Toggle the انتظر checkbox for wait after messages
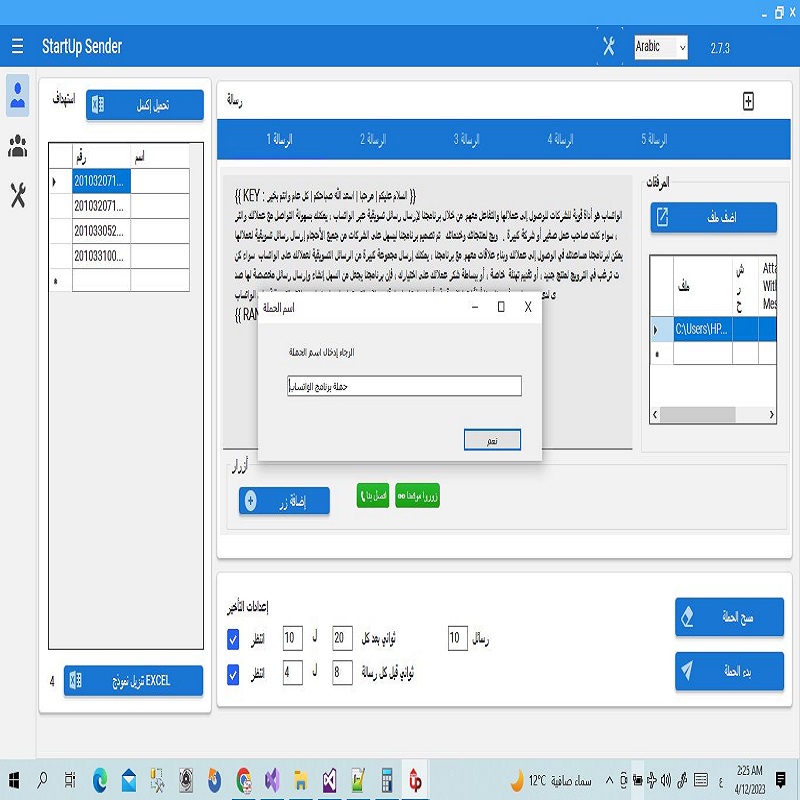The image size is (800, 800). tap(233, 639)
